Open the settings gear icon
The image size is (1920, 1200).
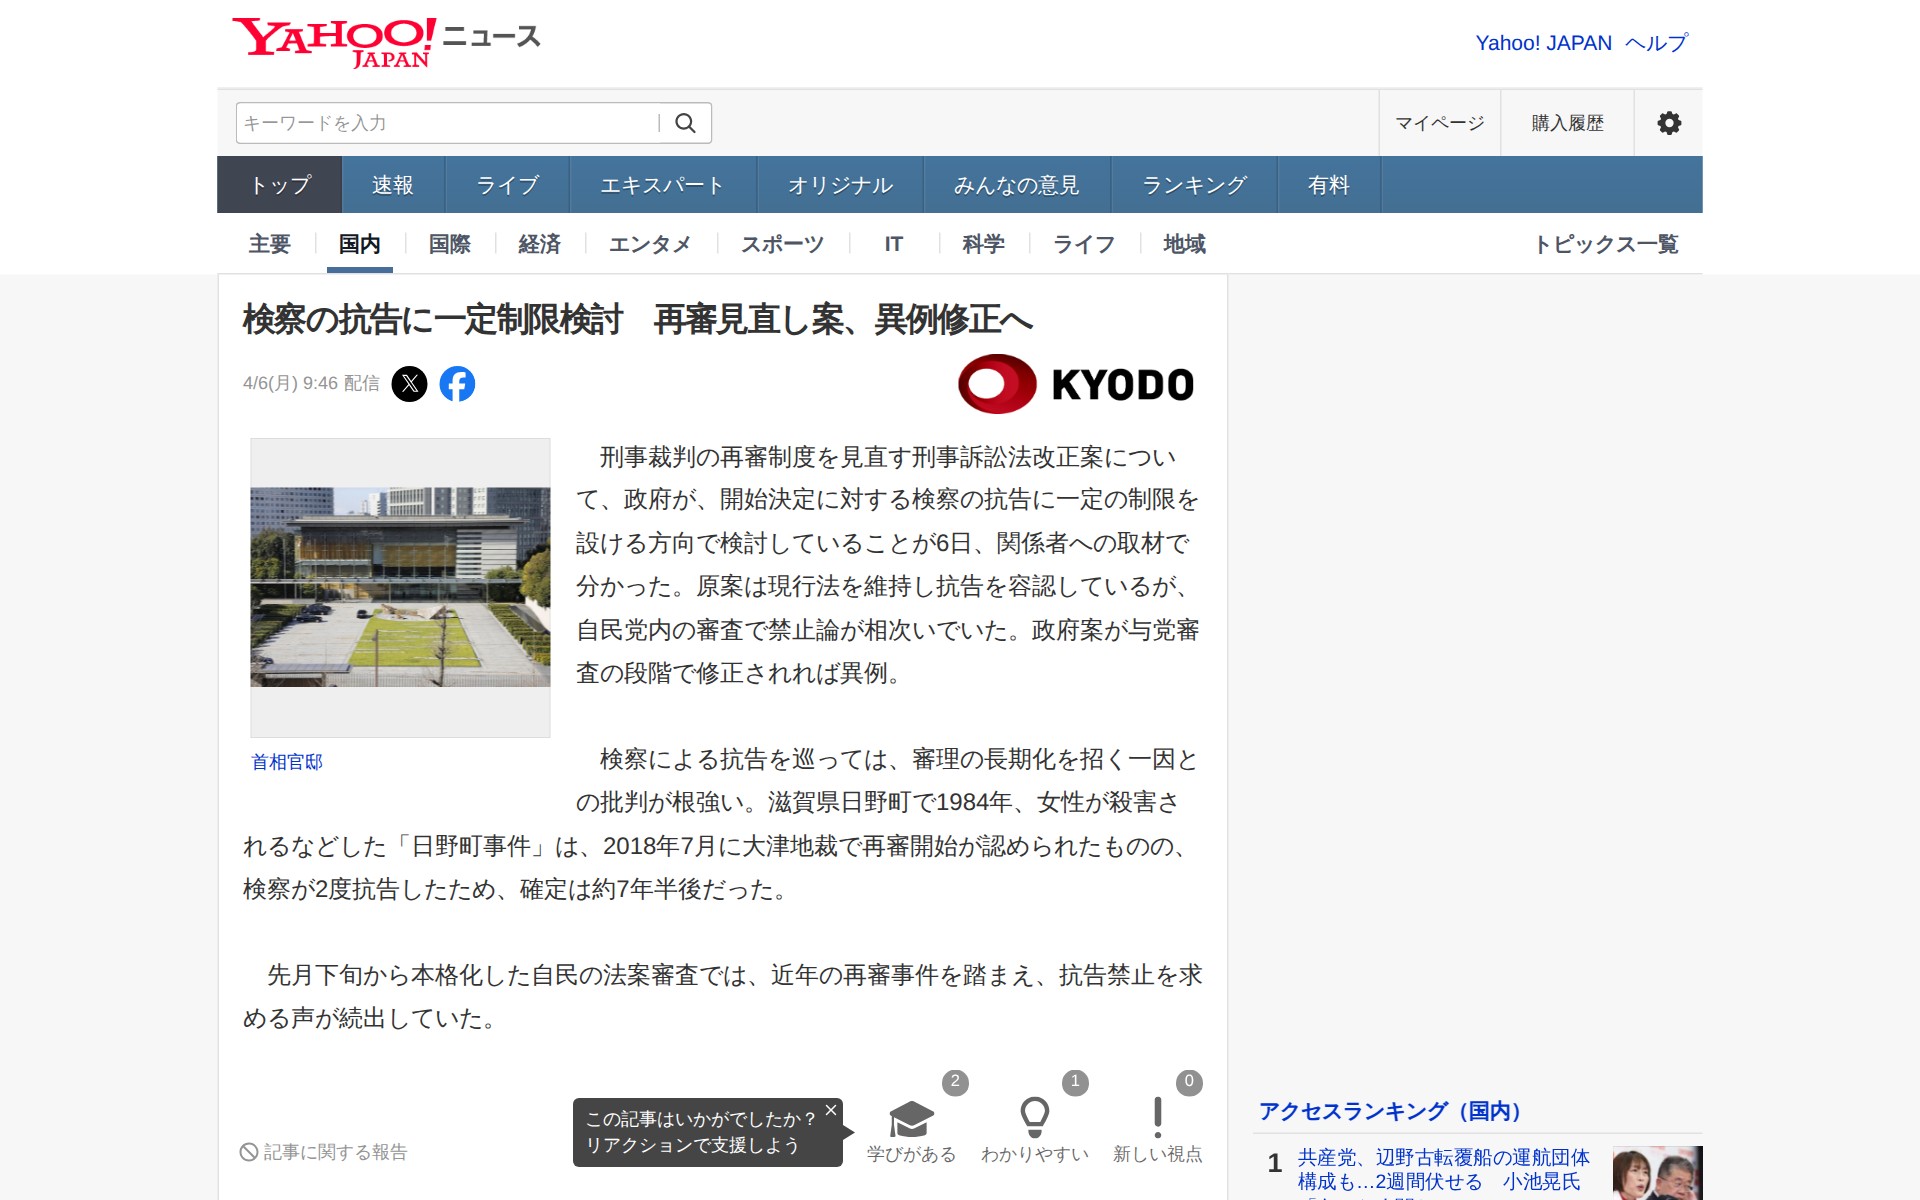point(1668,123)
